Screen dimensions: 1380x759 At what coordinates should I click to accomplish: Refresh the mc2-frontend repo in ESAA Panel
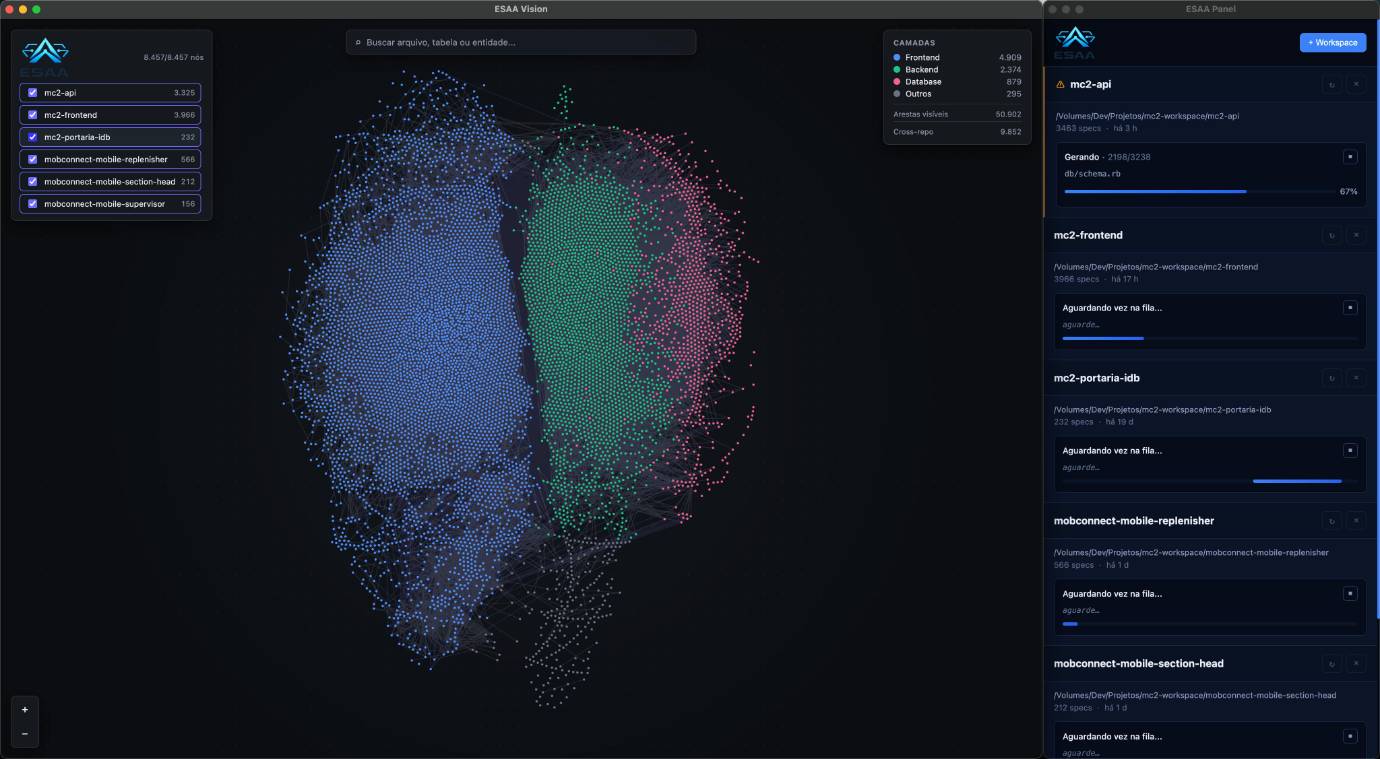point(1331,236)
